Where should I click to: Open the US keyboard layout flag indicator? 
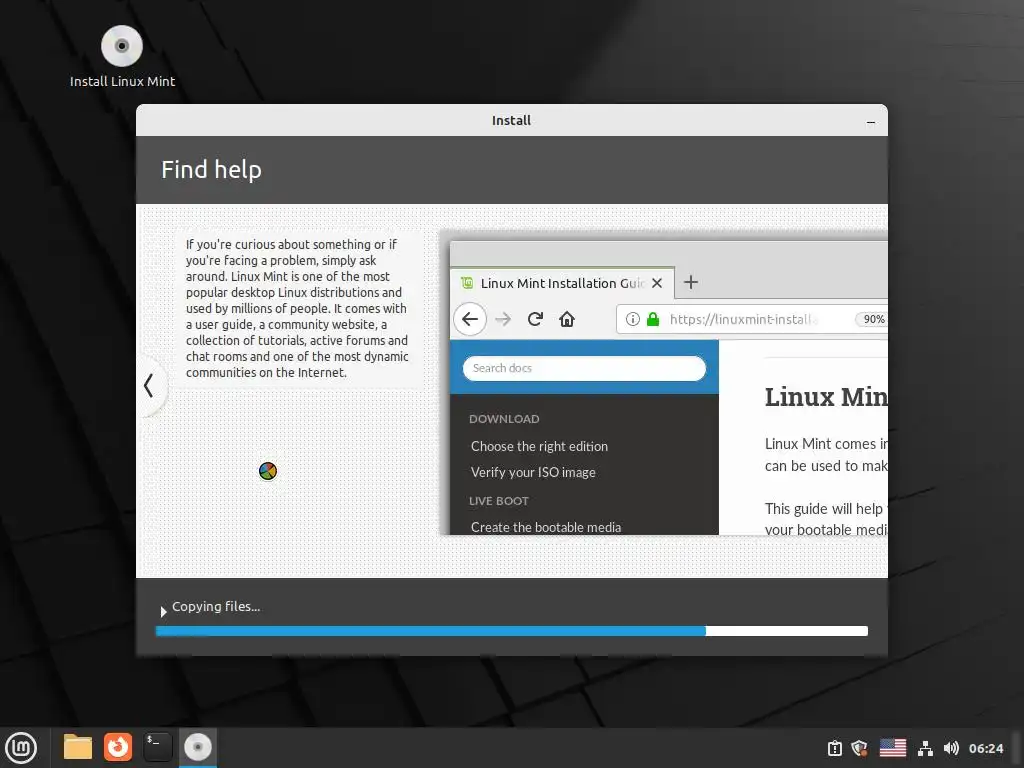point(893,748)
